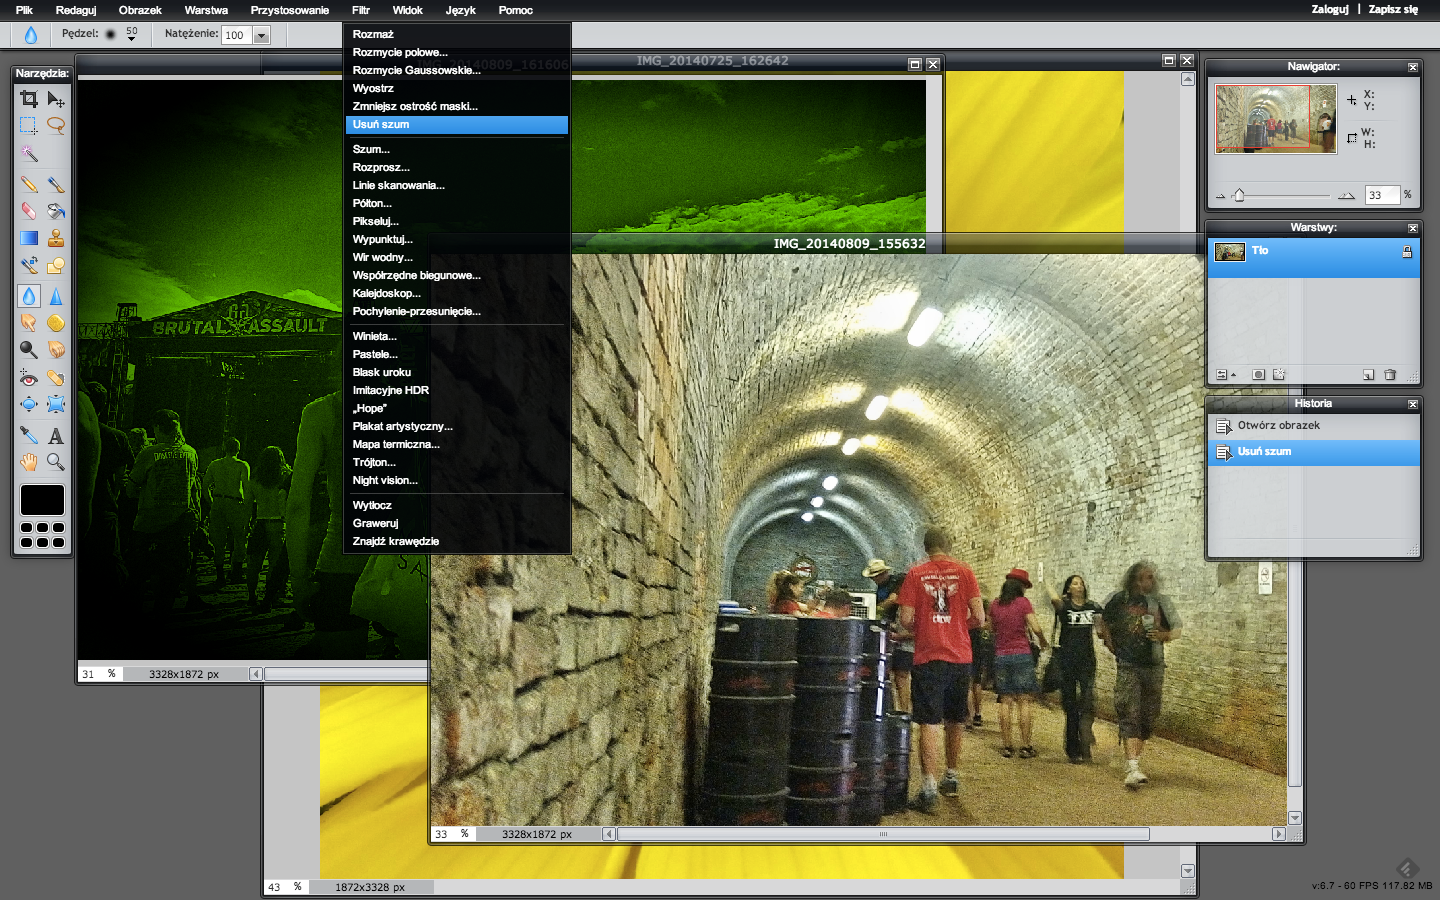Open the Pomoc menu
This screenshot has height=900, width=1440.
[515, 10]
